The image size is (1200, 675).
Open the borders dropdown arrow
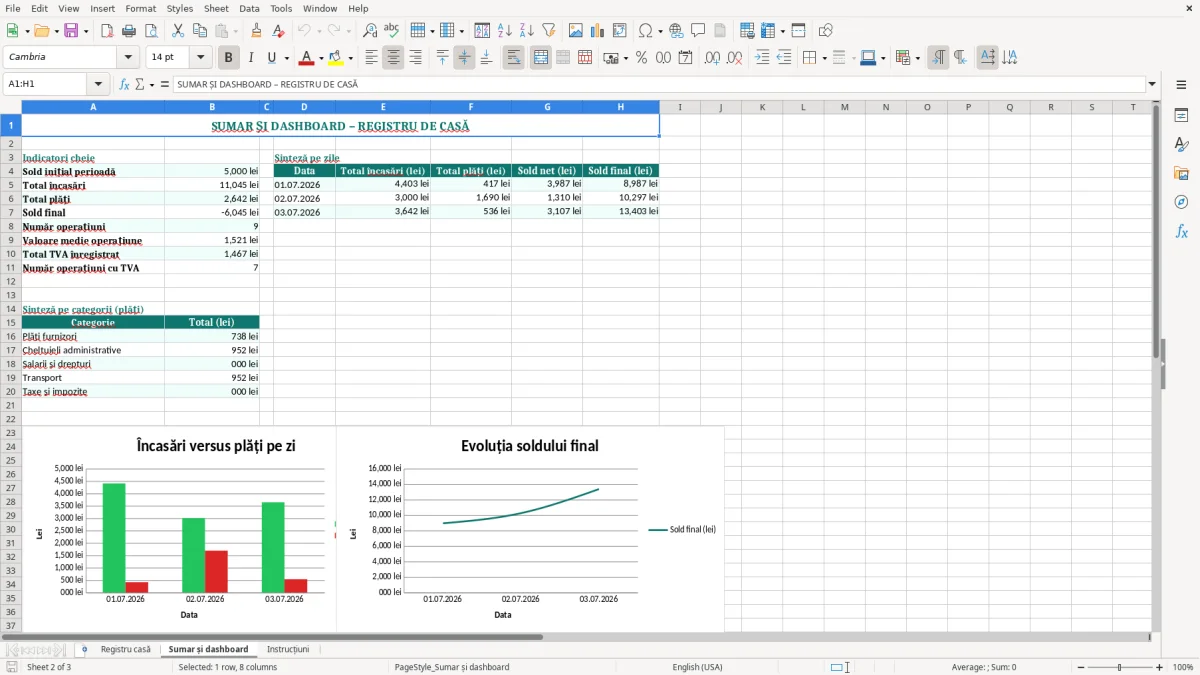(824, 58)
